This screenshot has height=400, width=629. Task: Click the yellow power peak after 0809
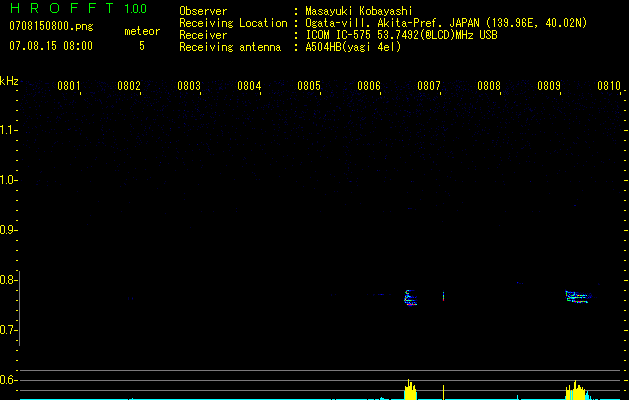click(x=576, y=390)
